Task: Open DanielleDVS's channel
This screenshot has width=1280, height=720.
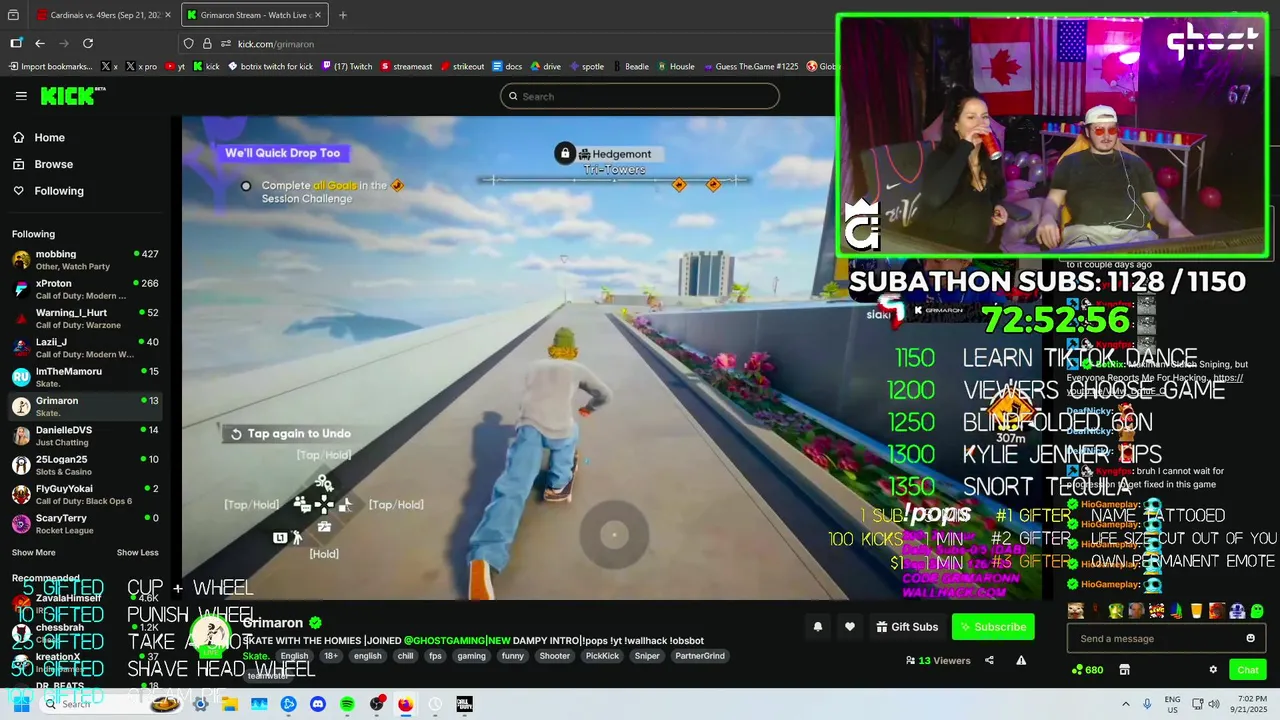Action: (86, 436)
